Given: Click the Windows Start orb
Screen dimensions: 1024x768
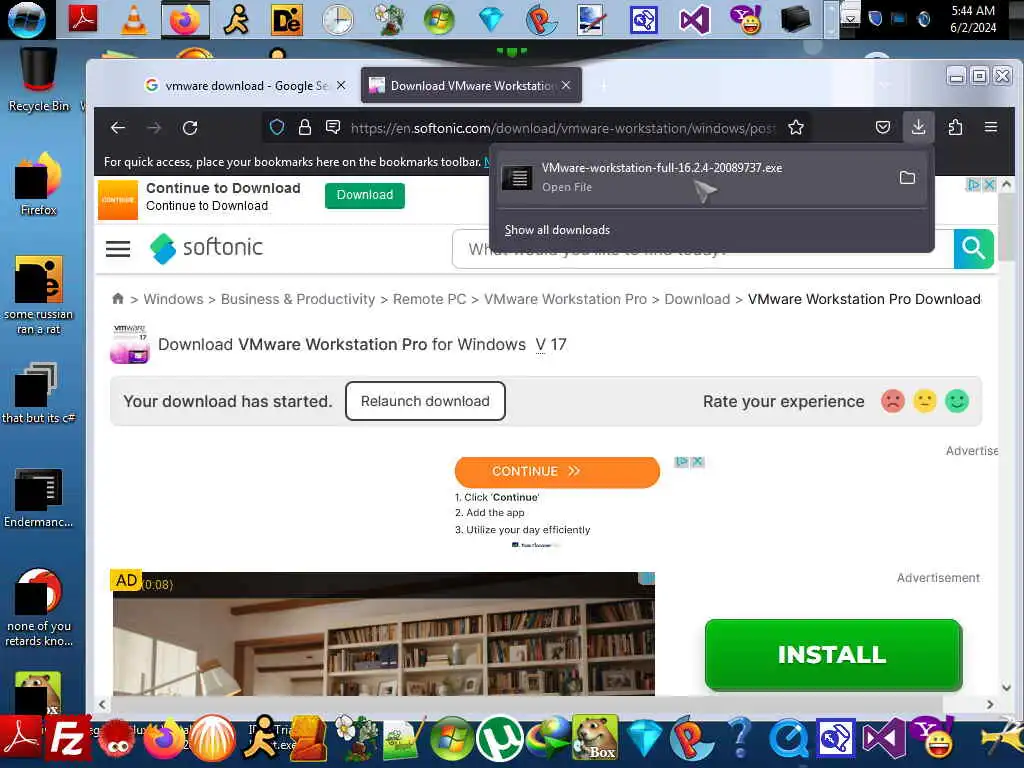Looking at the screenshot, I should 27,20.
